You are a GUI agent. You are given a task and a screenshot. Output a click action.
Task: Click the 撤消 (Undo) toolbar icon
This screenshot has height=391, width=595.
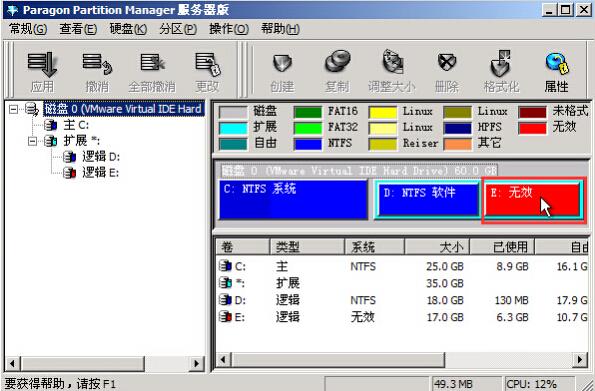click(x=97, y=63)
